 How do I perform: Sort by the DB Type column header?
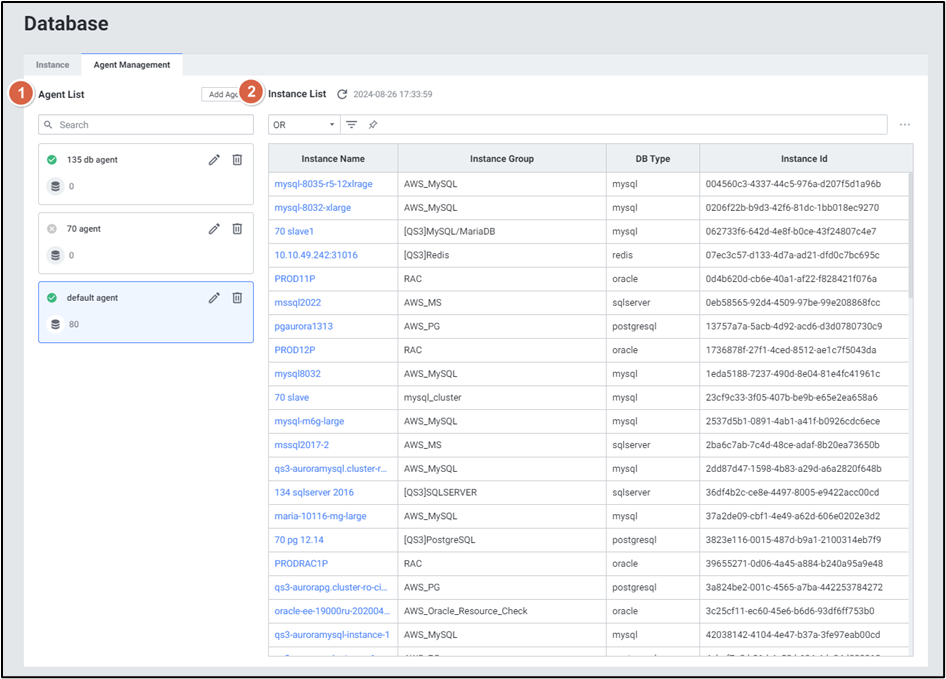(x=653, y=159)
